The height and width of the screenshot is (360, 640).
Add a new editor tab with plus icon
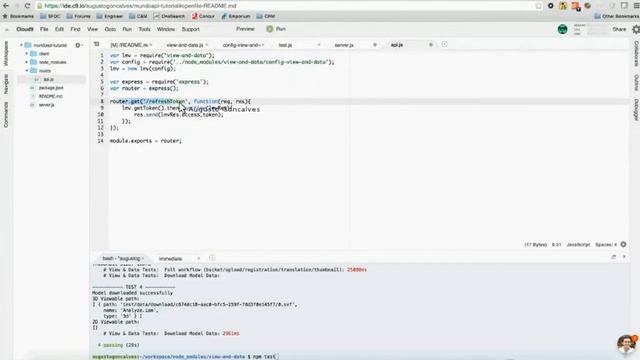[x=444, y=44]
